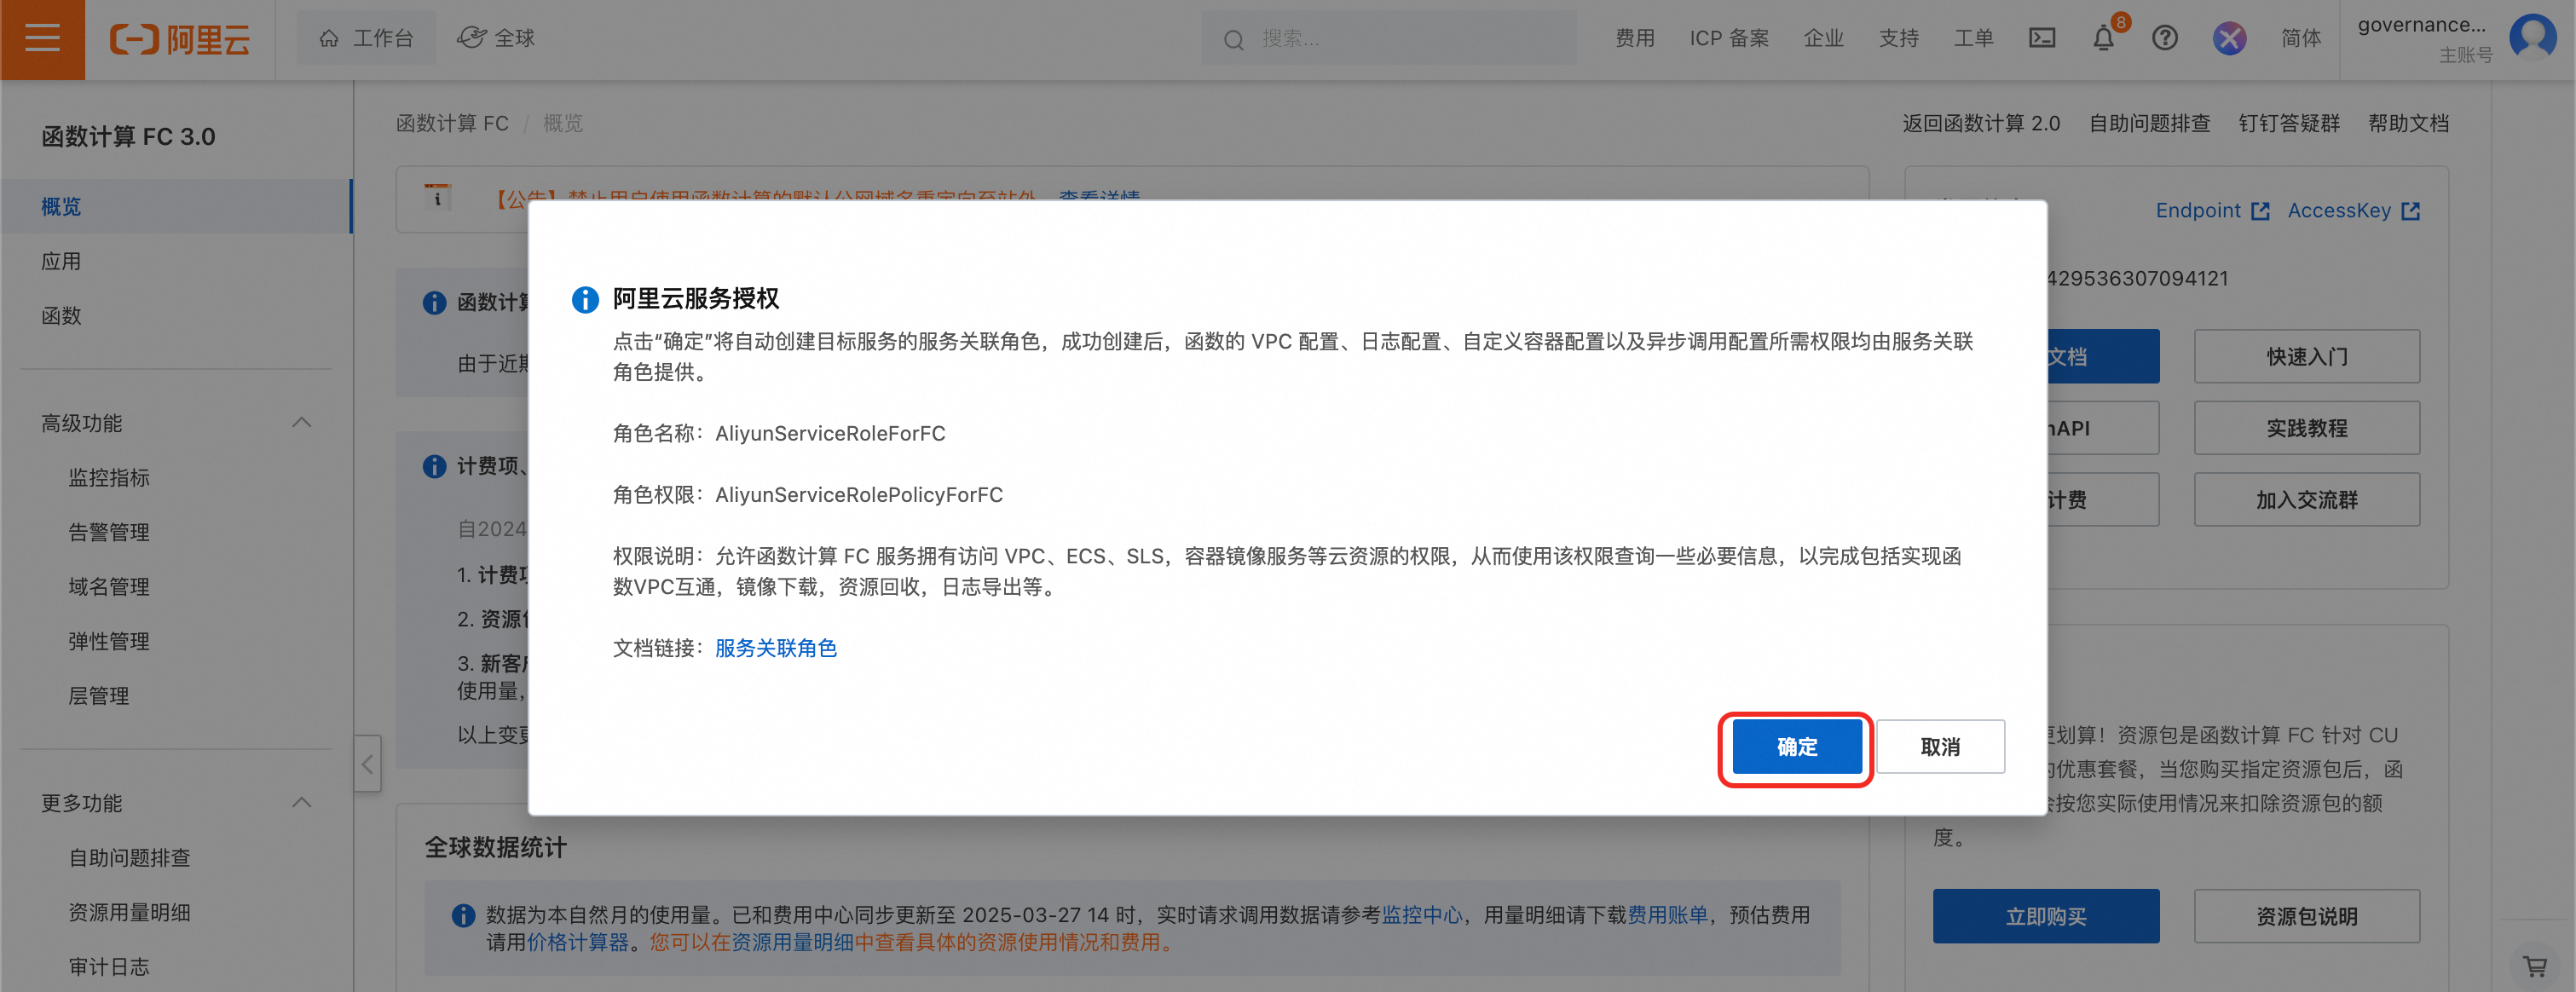Open 价格计算器 link
The height and width of the screenshot is (992, 2576).
coord(578,942)
